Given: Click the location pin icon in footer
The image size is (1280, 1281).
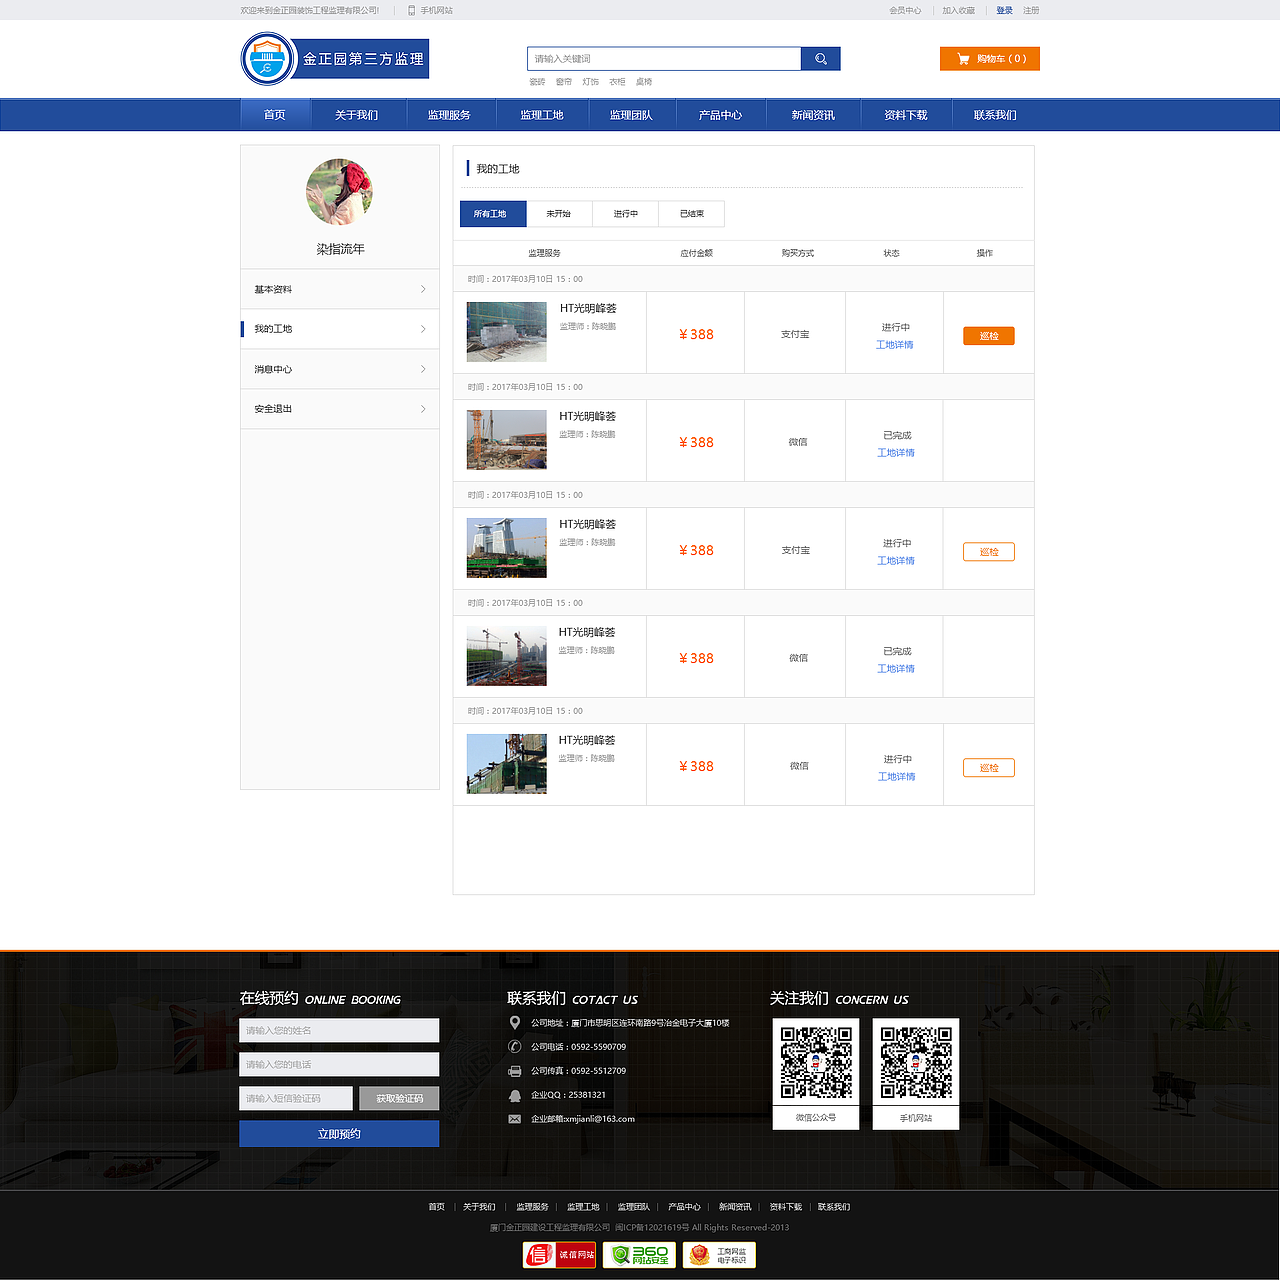Looking at the screenshot, I should coord(514,1023).
